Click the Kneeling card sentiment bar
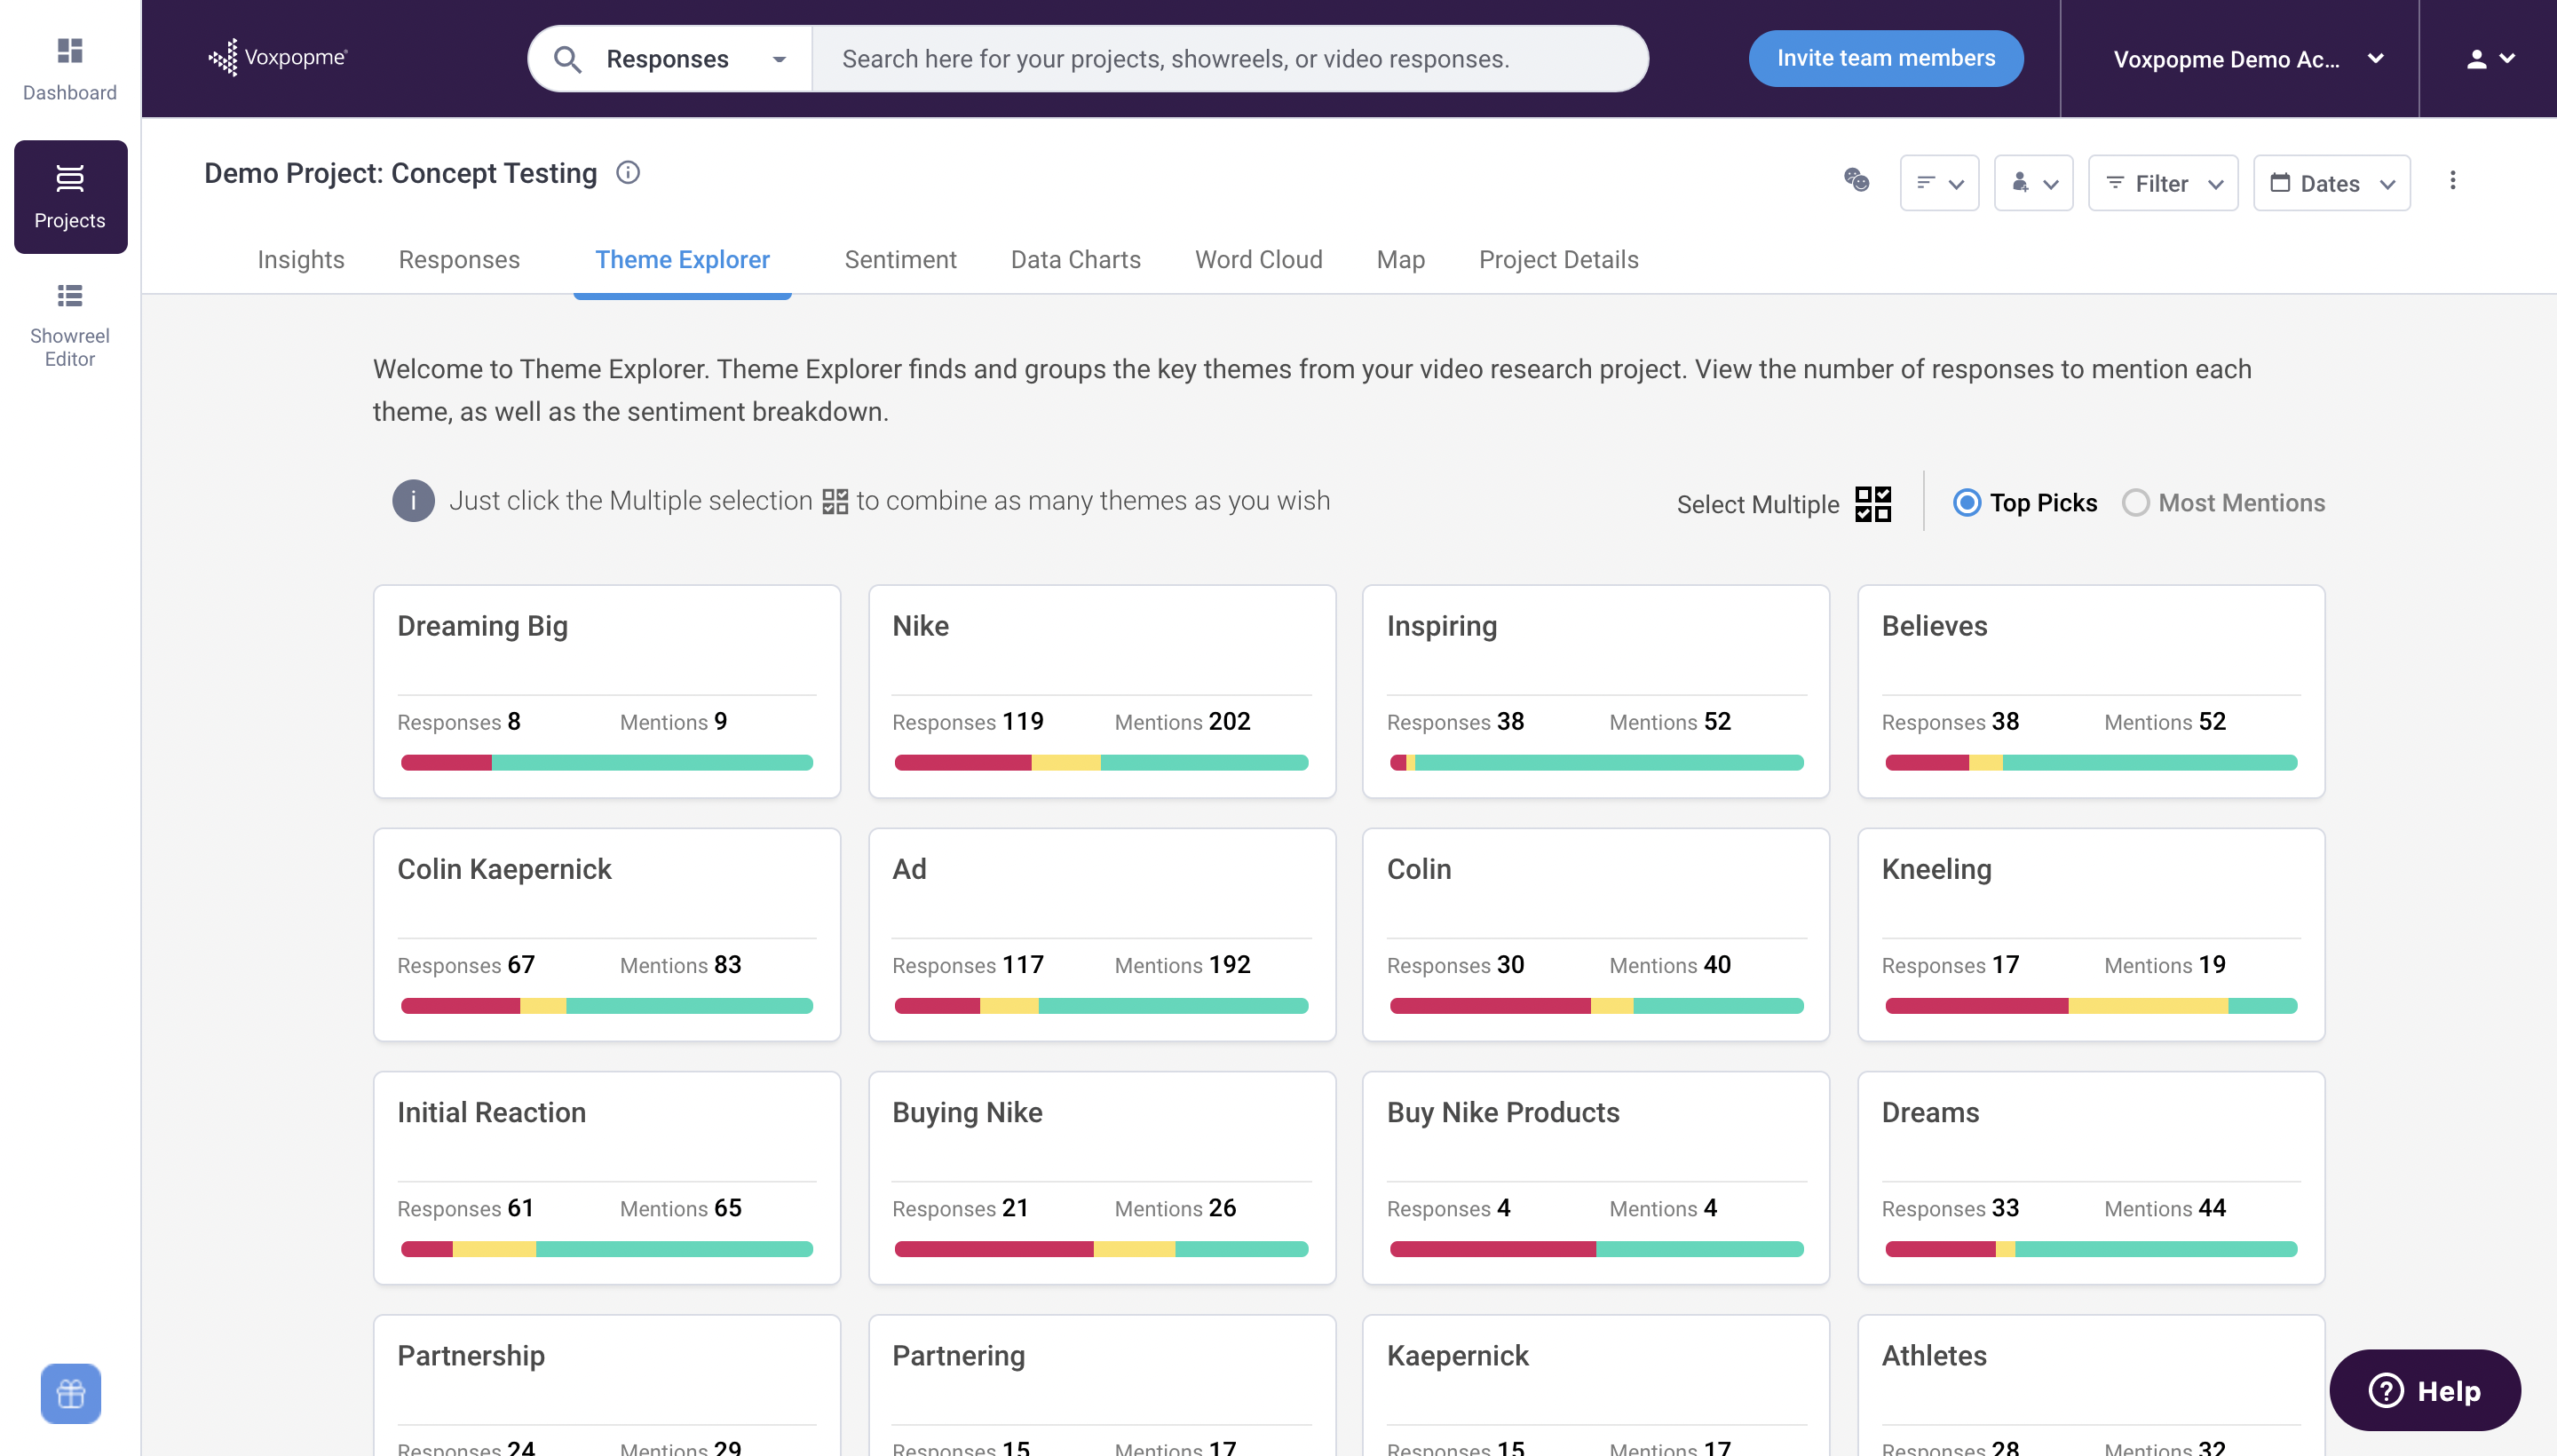Image resolution: width=2557 pixels, height=1456 pixels. [x=2091, y=1006]
